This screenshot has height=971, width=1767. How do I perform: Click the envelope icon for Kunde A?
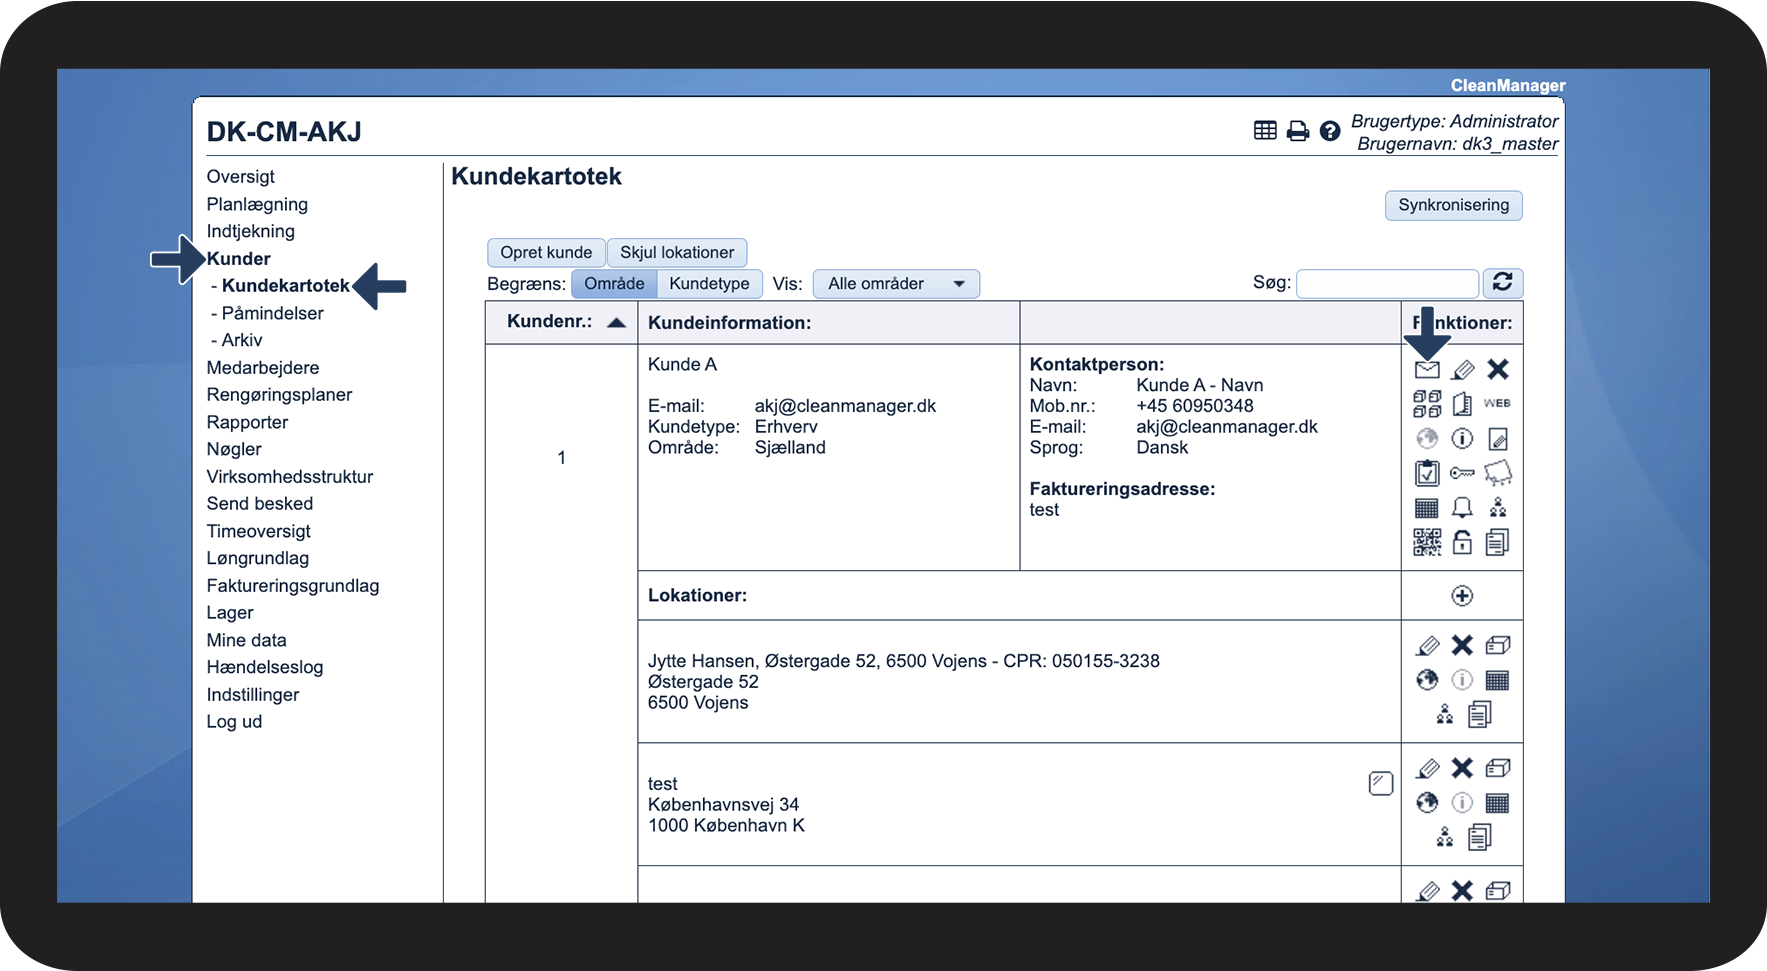click(x=1427, y=370)
